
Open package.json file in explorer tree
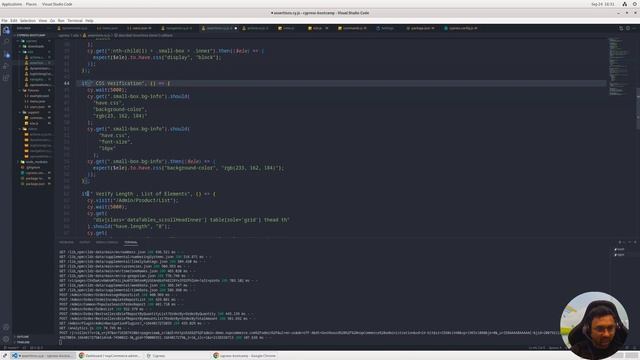click(35, 184)
